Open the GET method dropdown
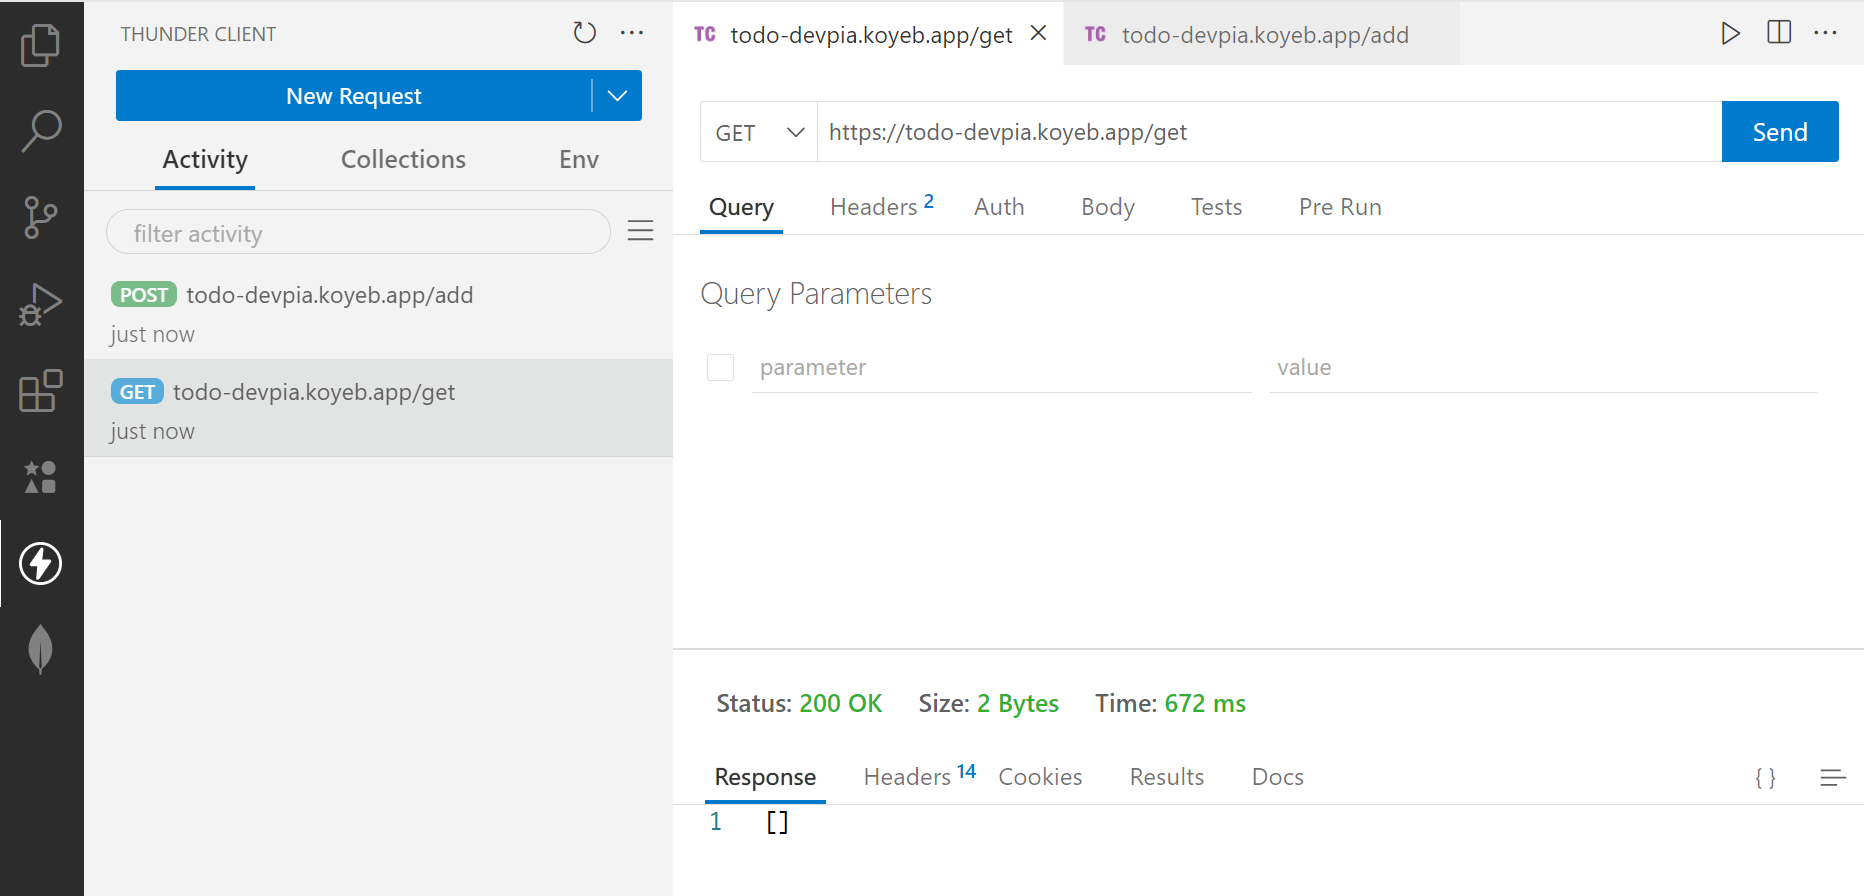Viewport: 1864px width, 896px height. [x=759, y=132]
